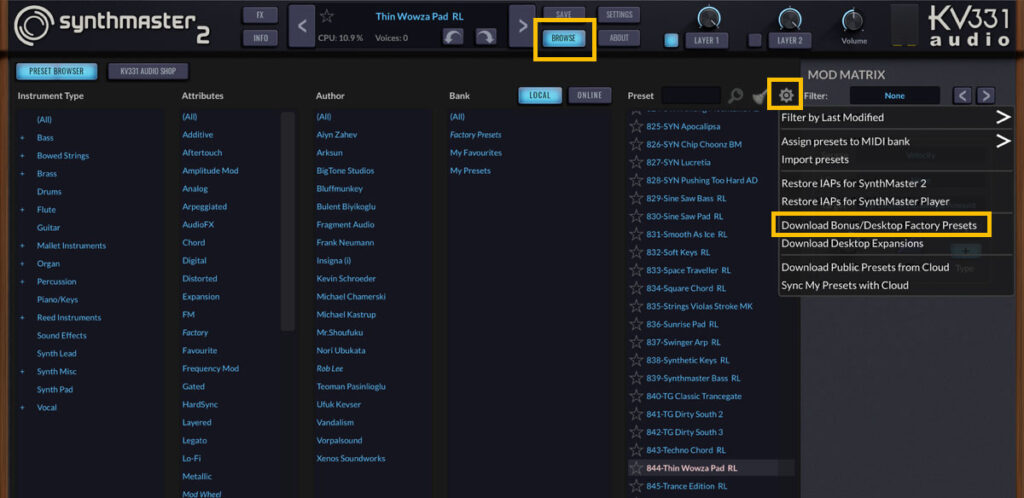Image resolution: width=1024 pixels, height=498 pixels.
Task: Switch bank view to LOCAL
Action: point(540,95)
